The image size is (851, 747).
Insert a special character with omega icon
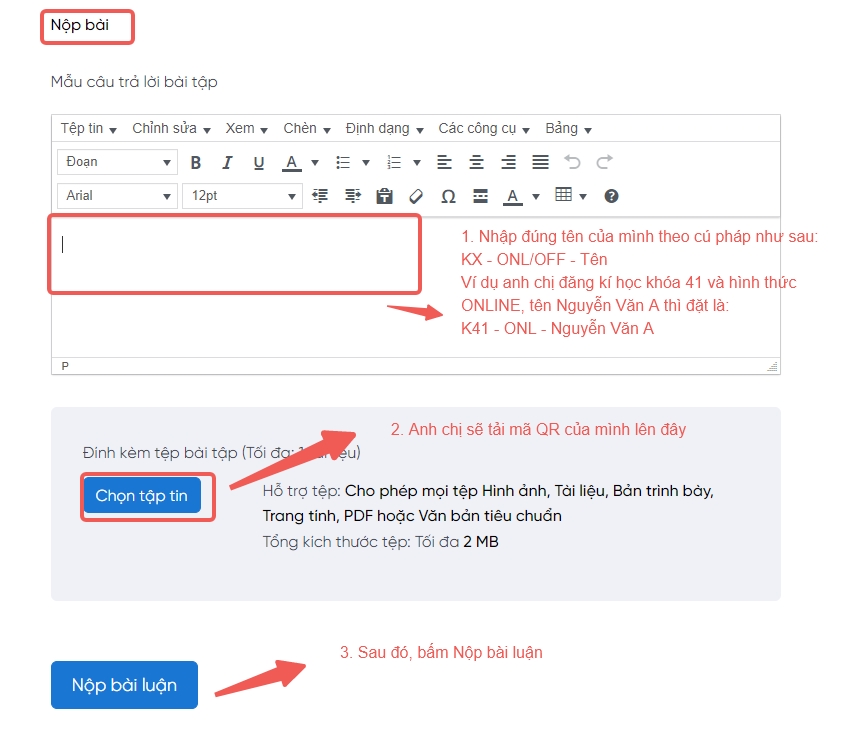click(448, 196)
